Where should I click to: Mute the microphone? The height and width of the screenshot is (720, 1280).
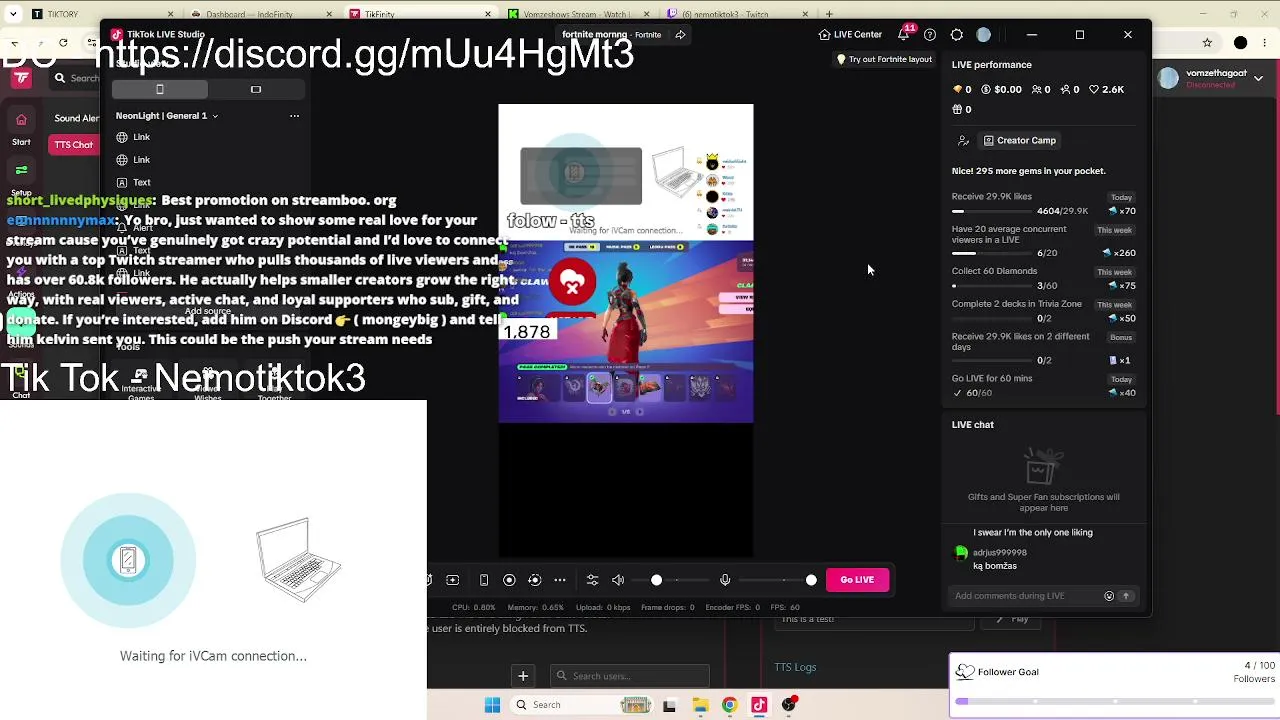pyautogui.click(x=725, y=580)
